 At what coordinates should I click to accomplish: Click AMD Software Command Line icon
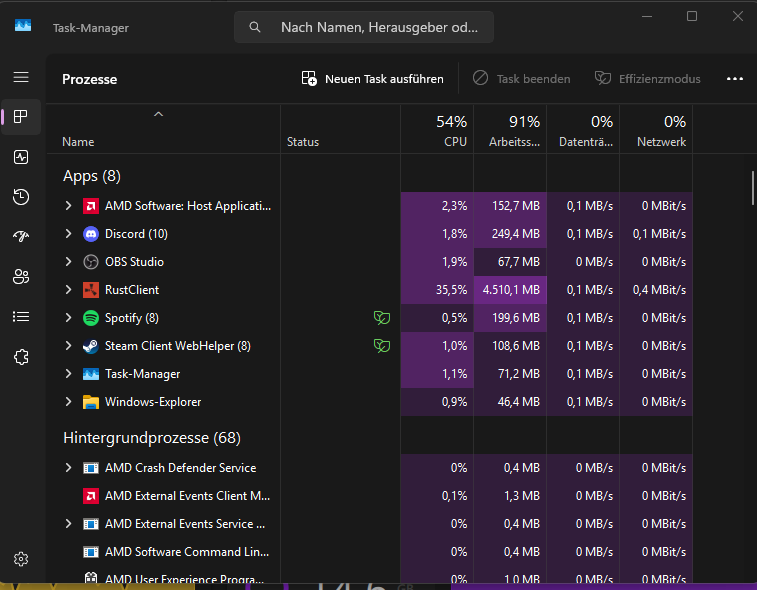91,552
